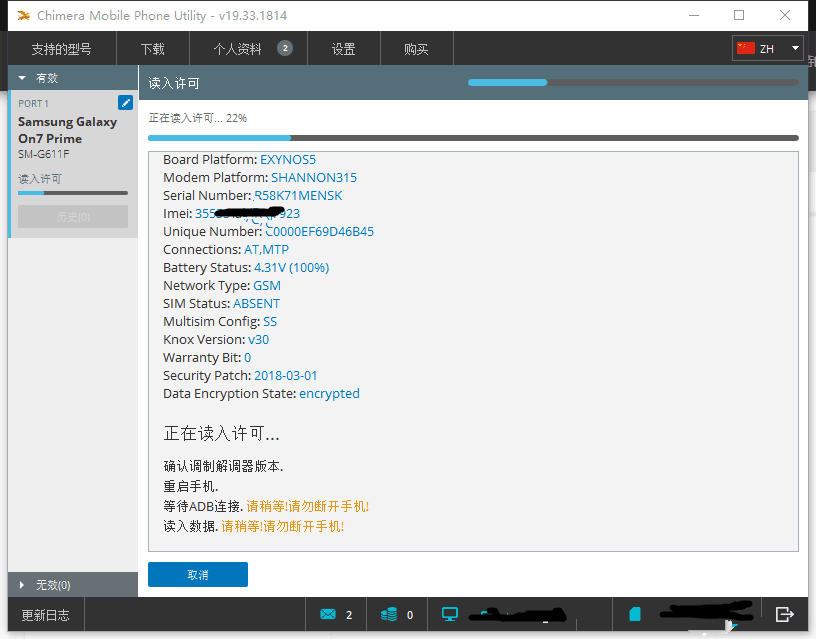Image resolution: width=816 pixels, height=639 pixels.
Task: Click the Connections value AT,MTP
Action: click(266, 250)
